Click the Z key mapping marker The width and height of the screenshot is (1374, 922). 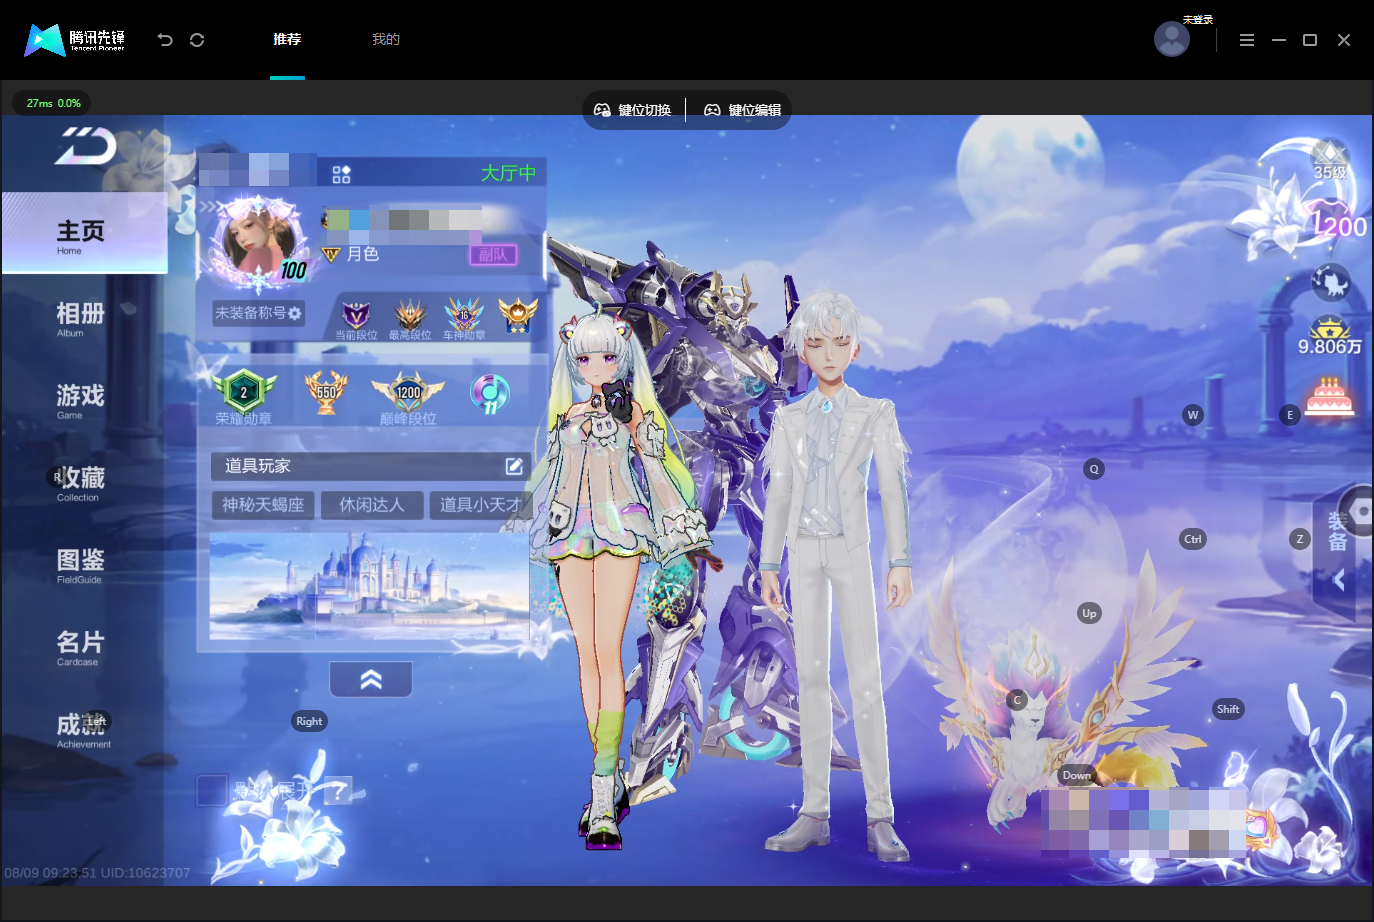1300,539
